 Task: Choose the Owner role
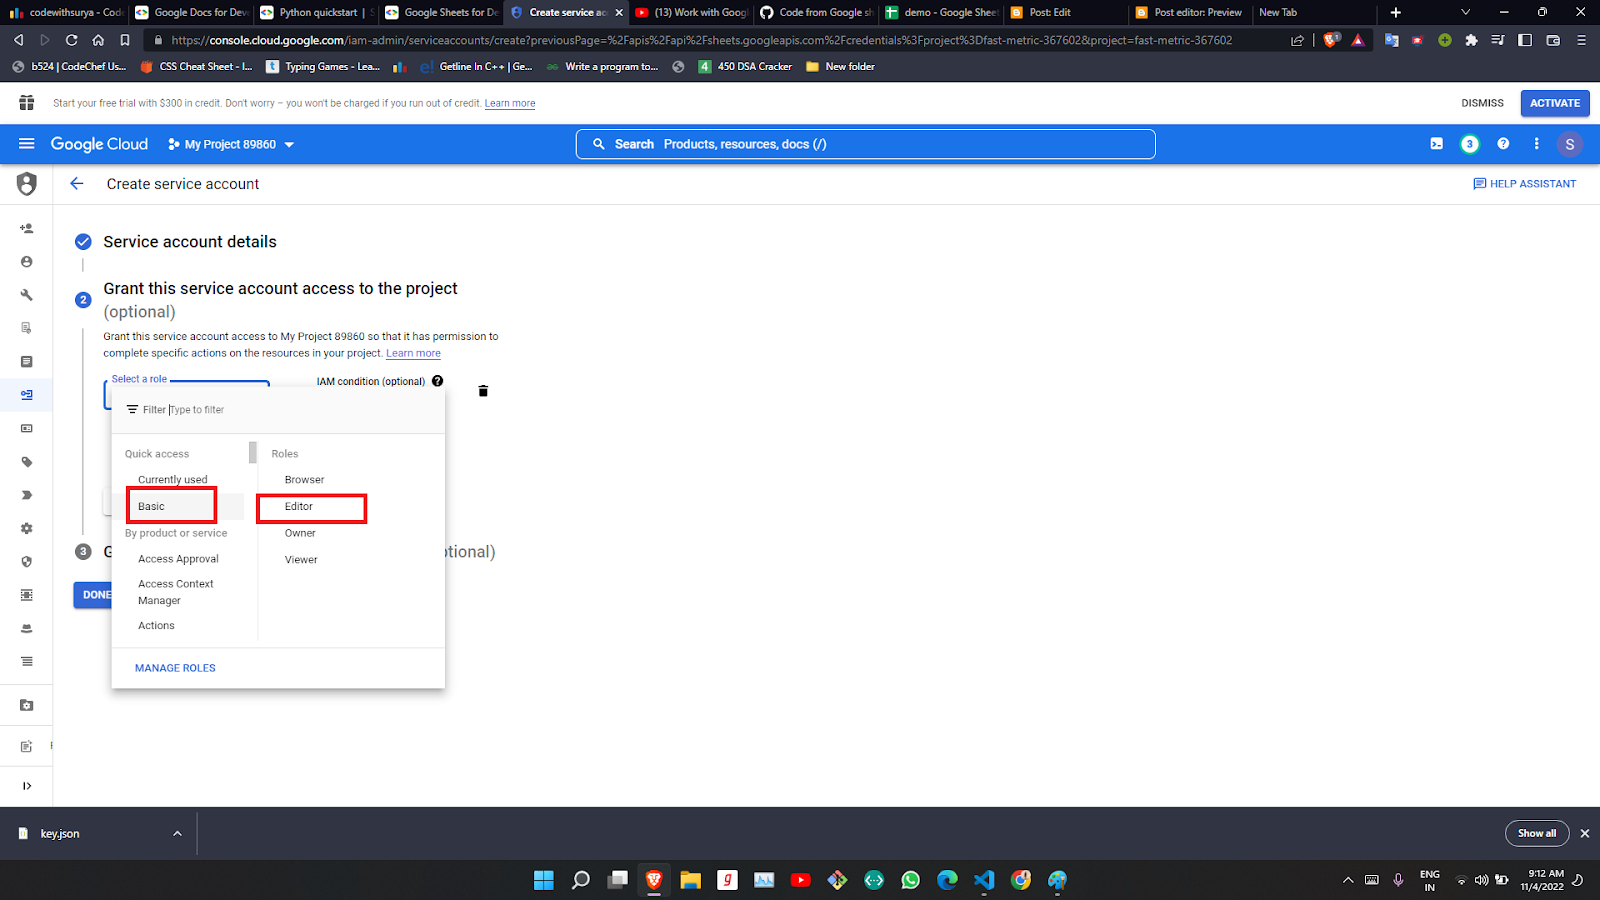click(300, 533)
